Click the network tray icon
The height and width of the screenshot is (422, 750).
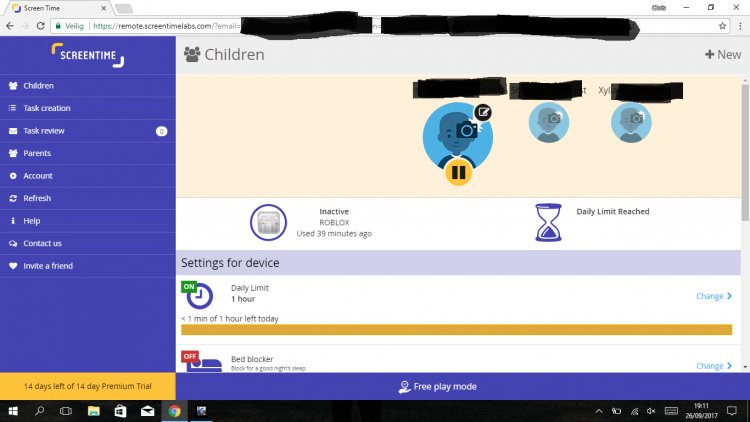(634, 411)
